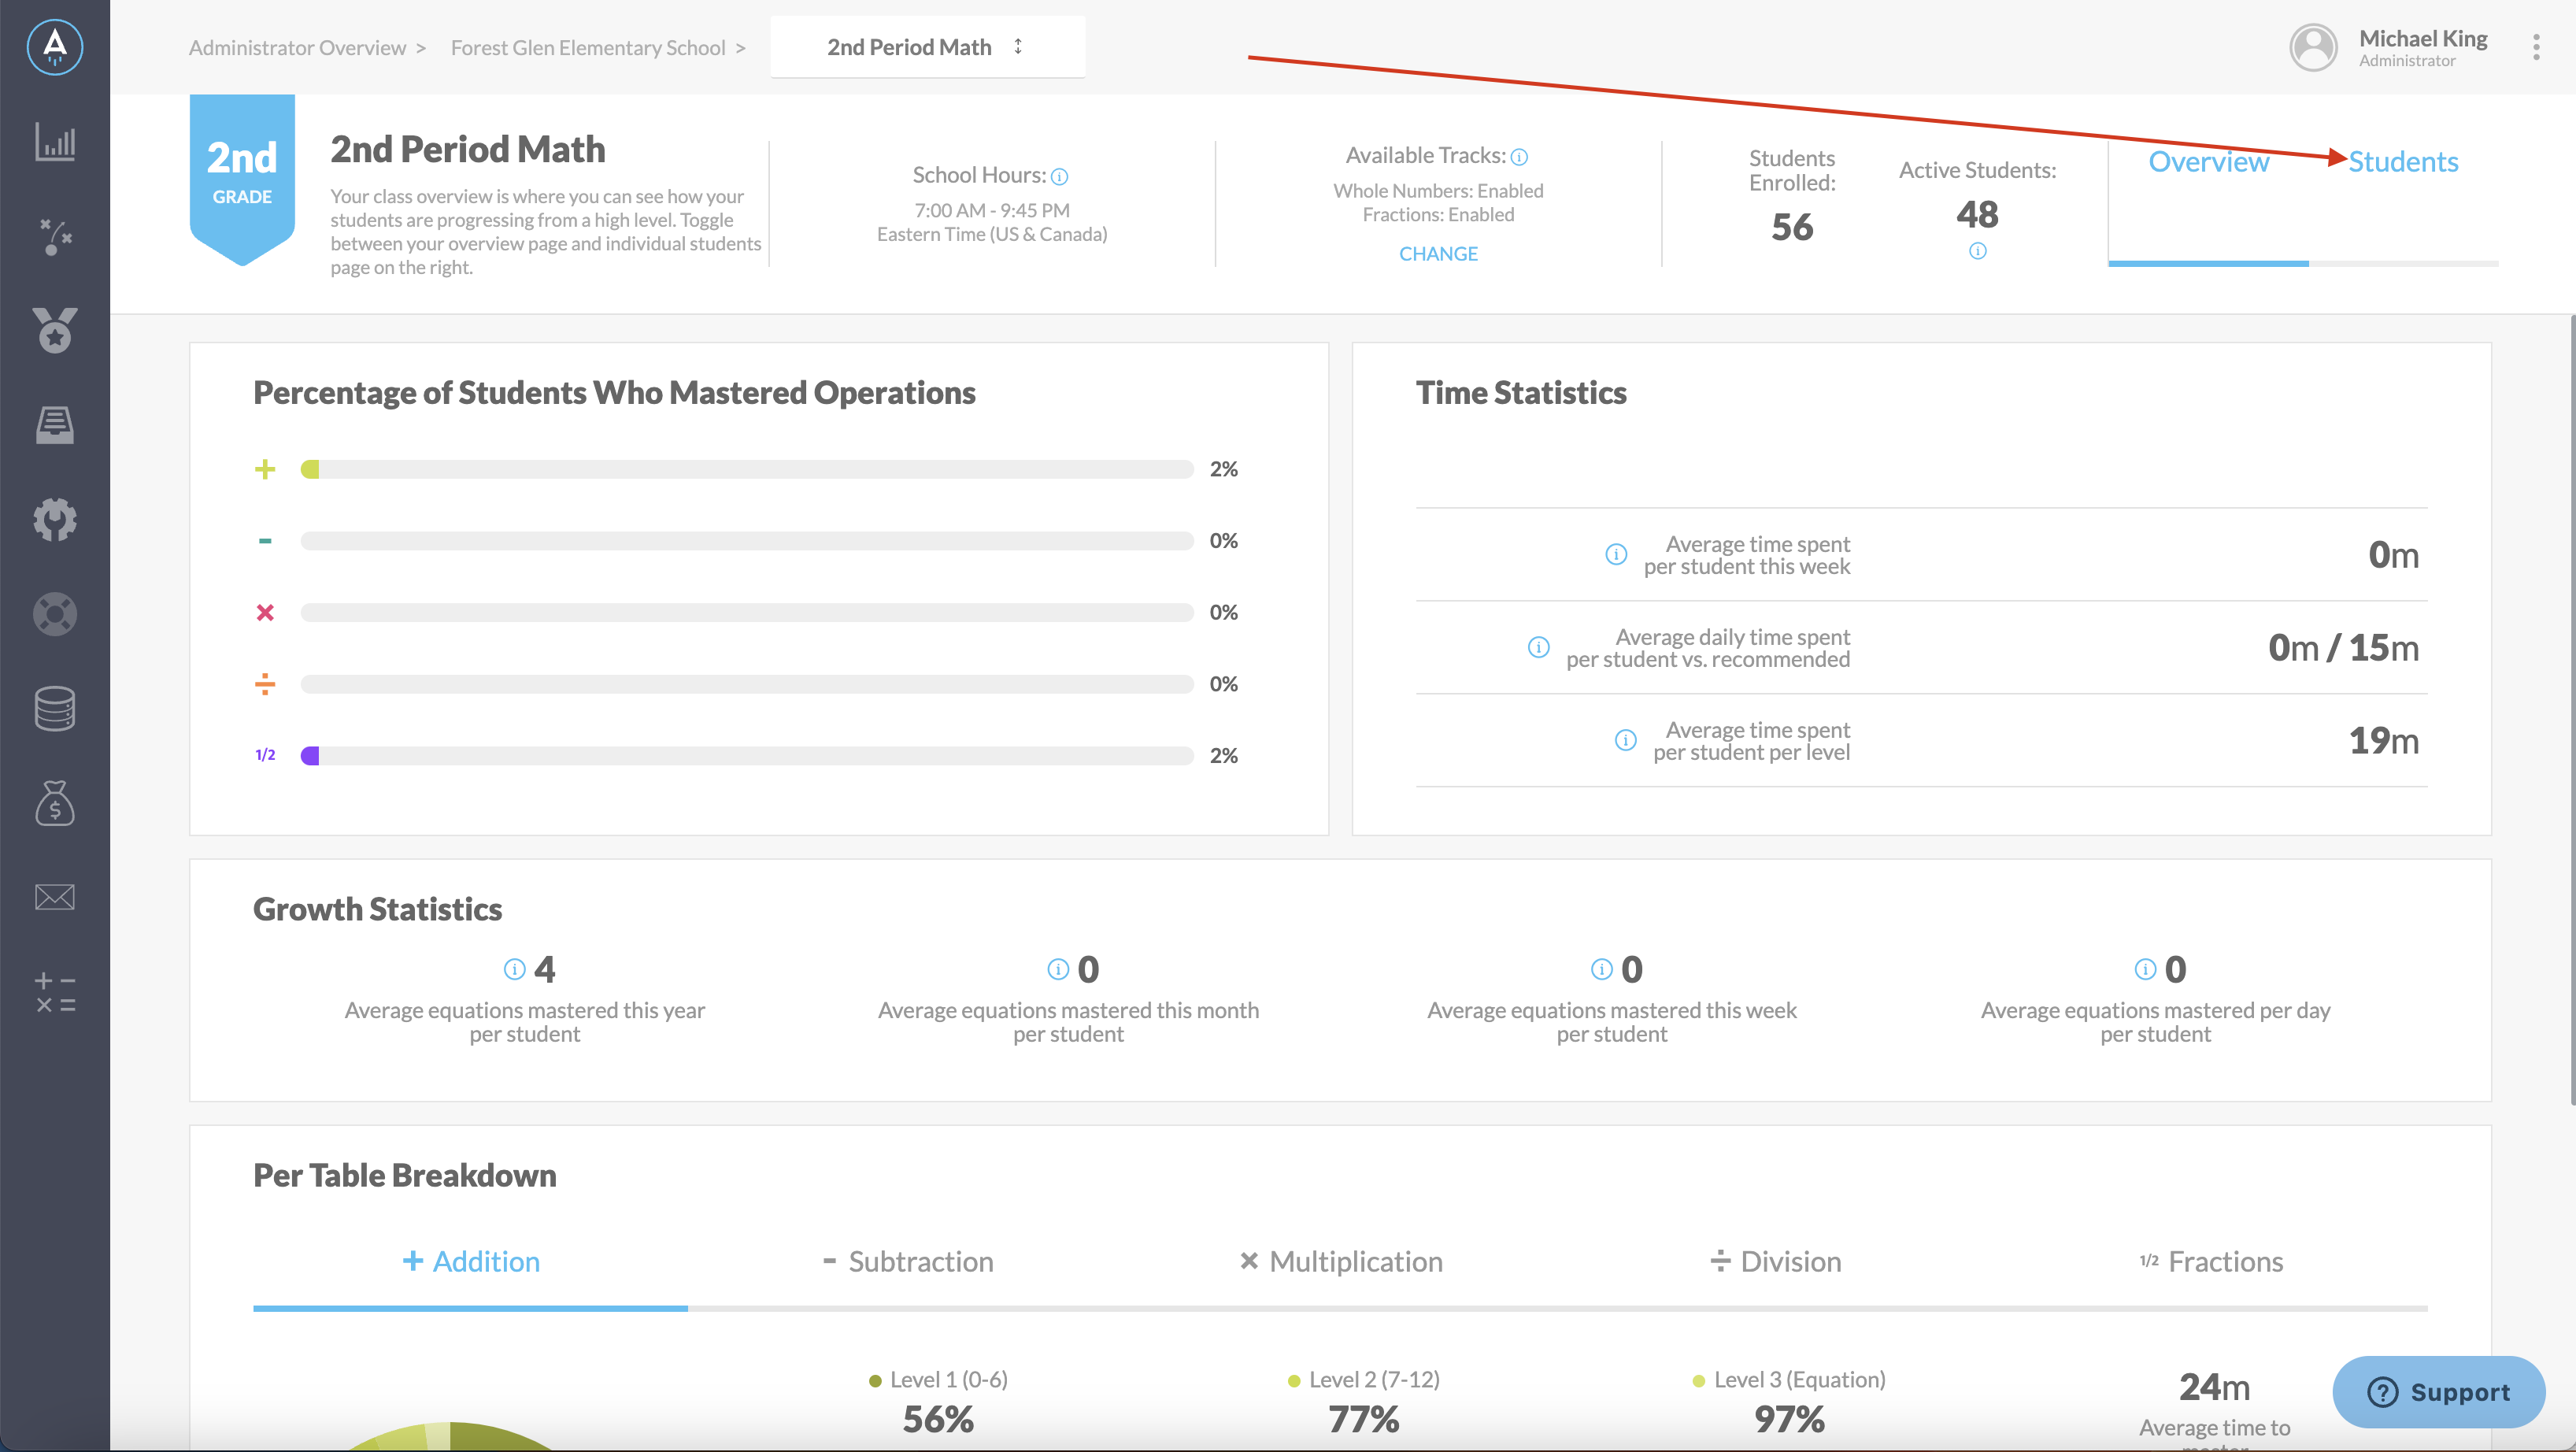Click the fractions mastery progress bar
Viewport: 2576px width, 1452px height.
point(747,756)
